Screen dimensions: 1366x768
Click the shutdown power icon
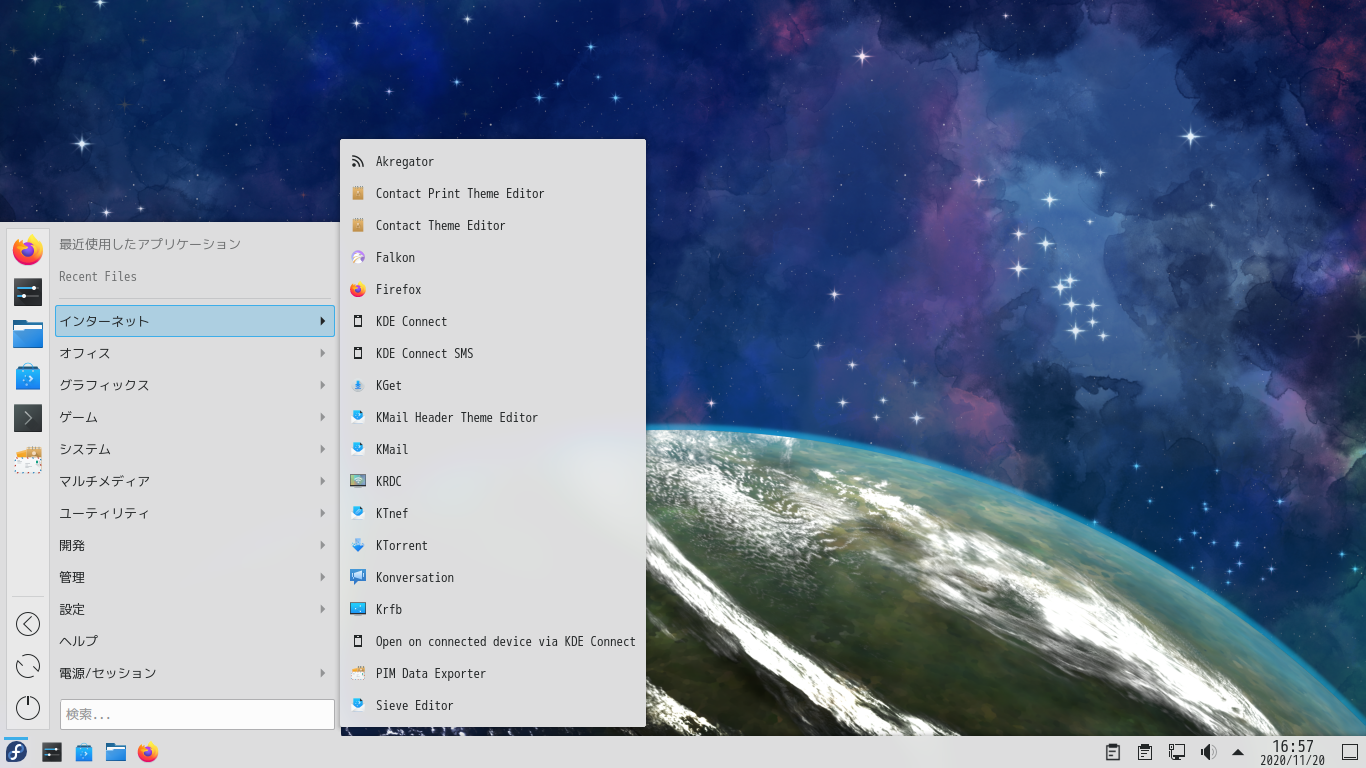(28, 707)
